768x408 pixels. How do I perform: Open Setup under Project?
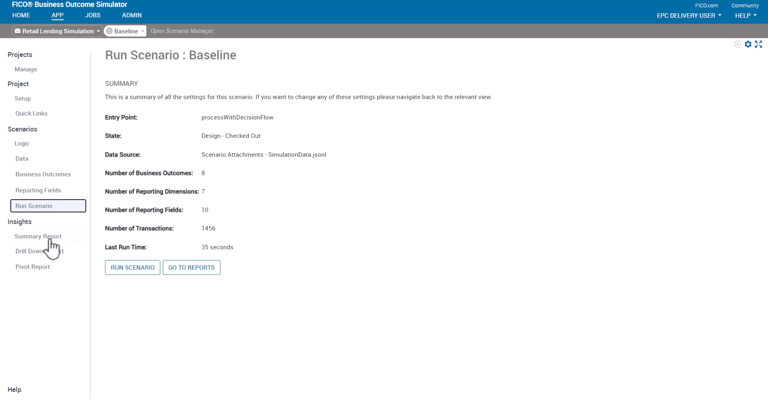23,98
